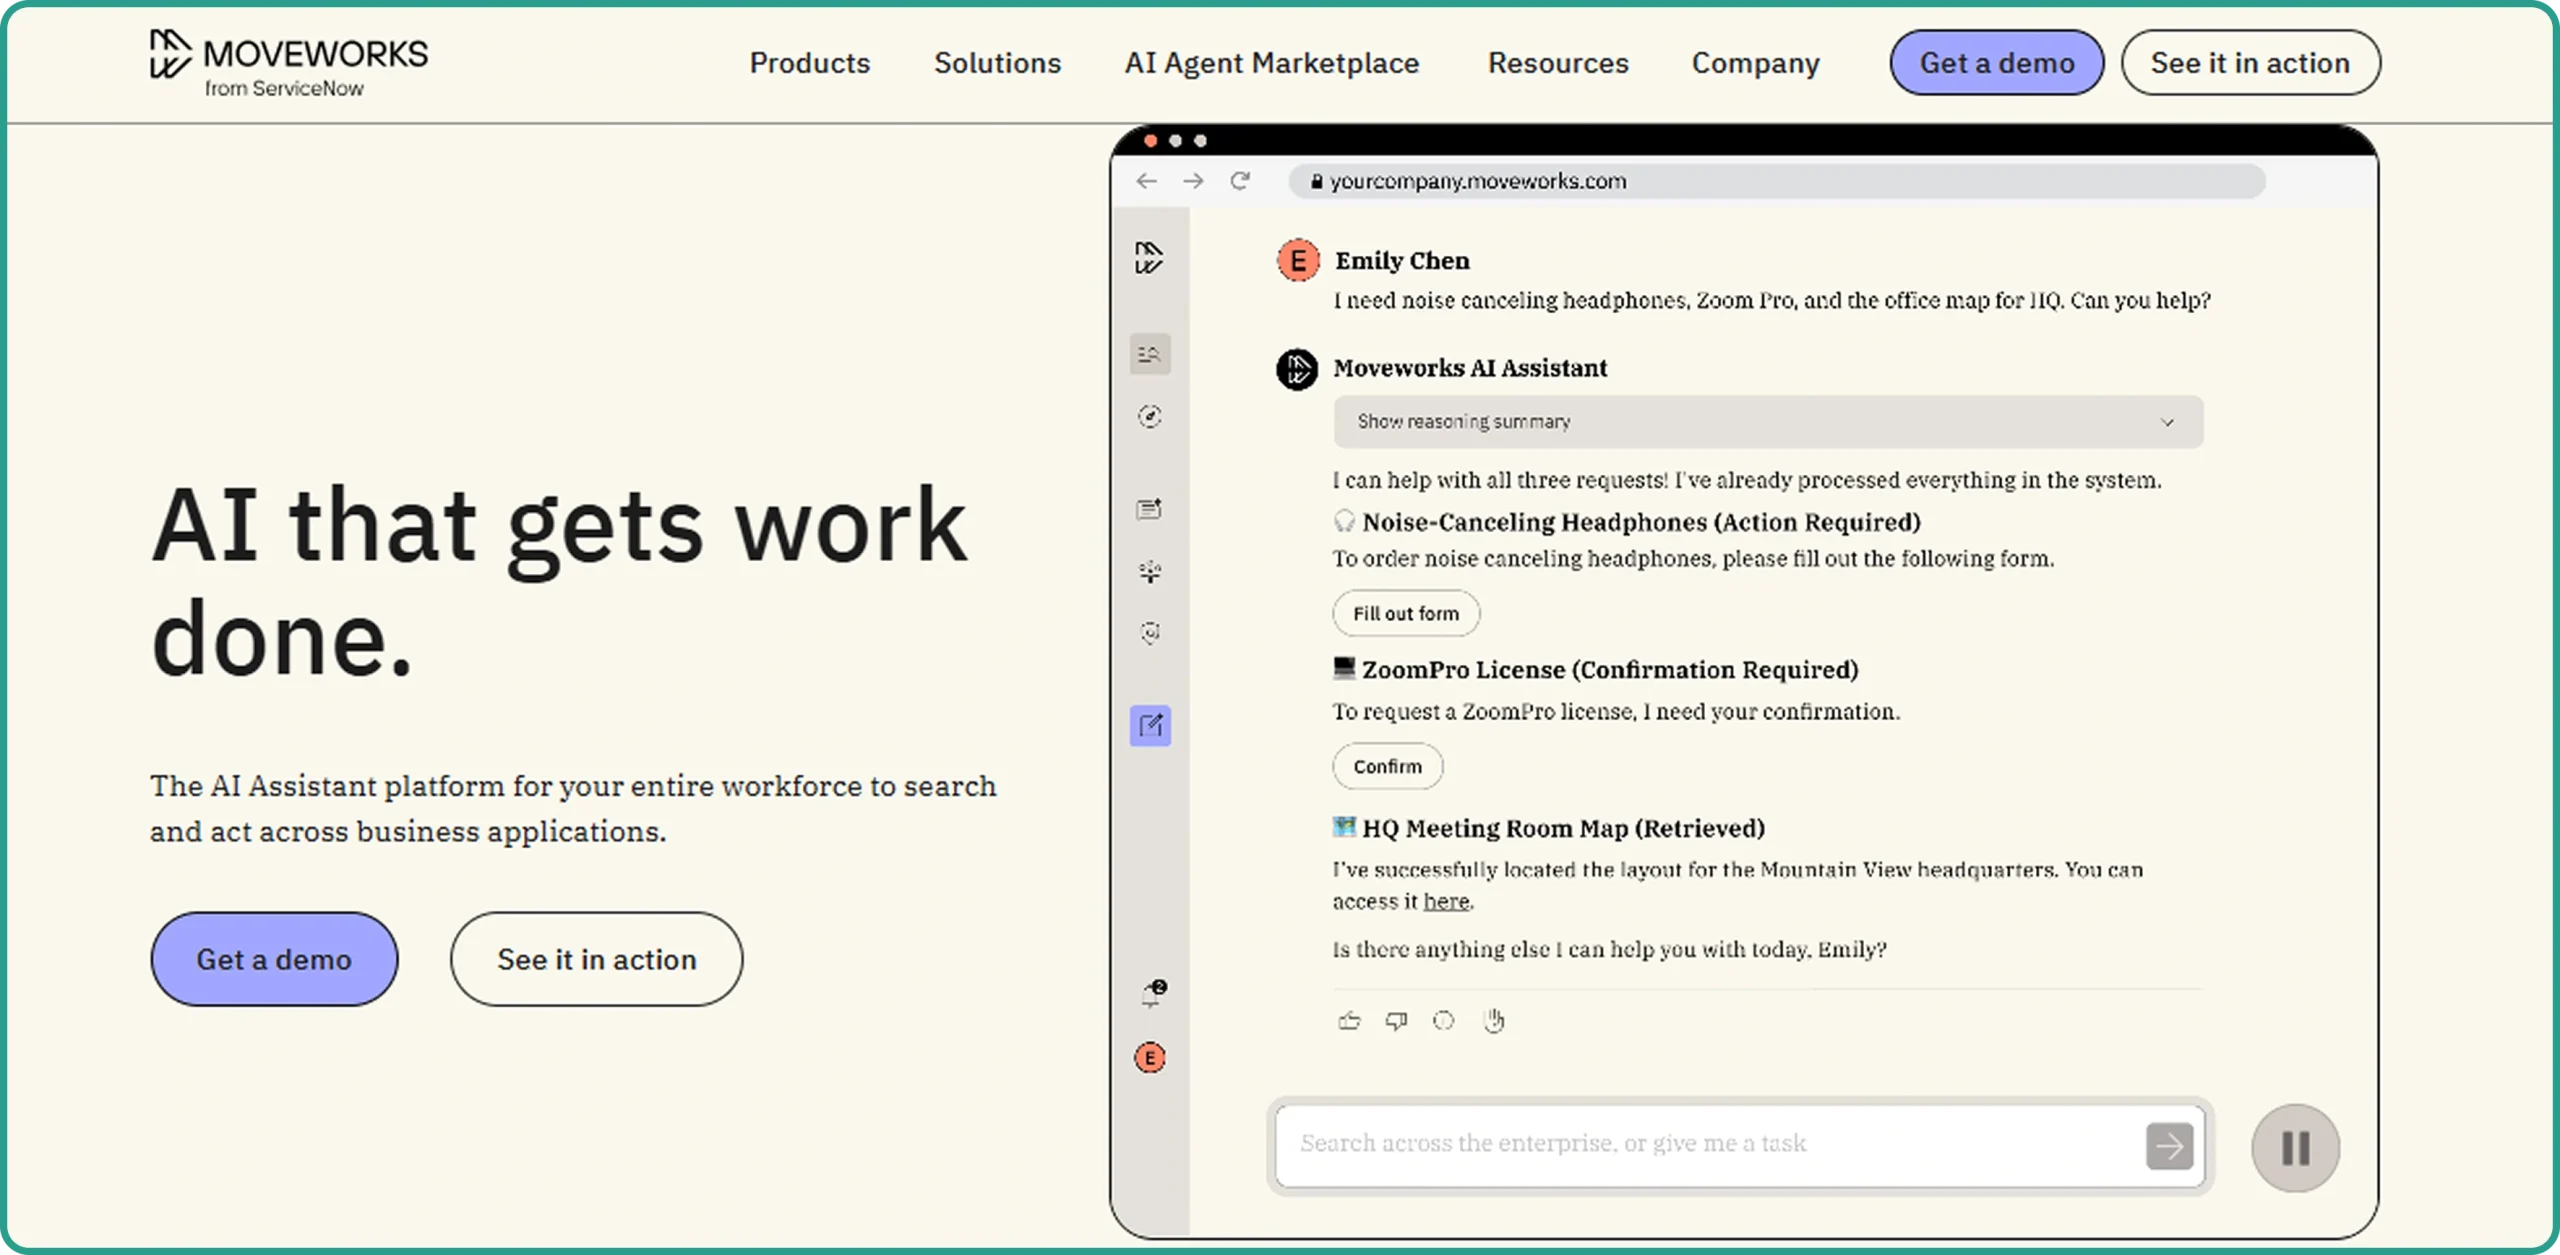Click the headphones emoji next to Noise-Canceling Headphones
The height and width of the screenshot is (1255, 2560).
tap(1344, 521)
